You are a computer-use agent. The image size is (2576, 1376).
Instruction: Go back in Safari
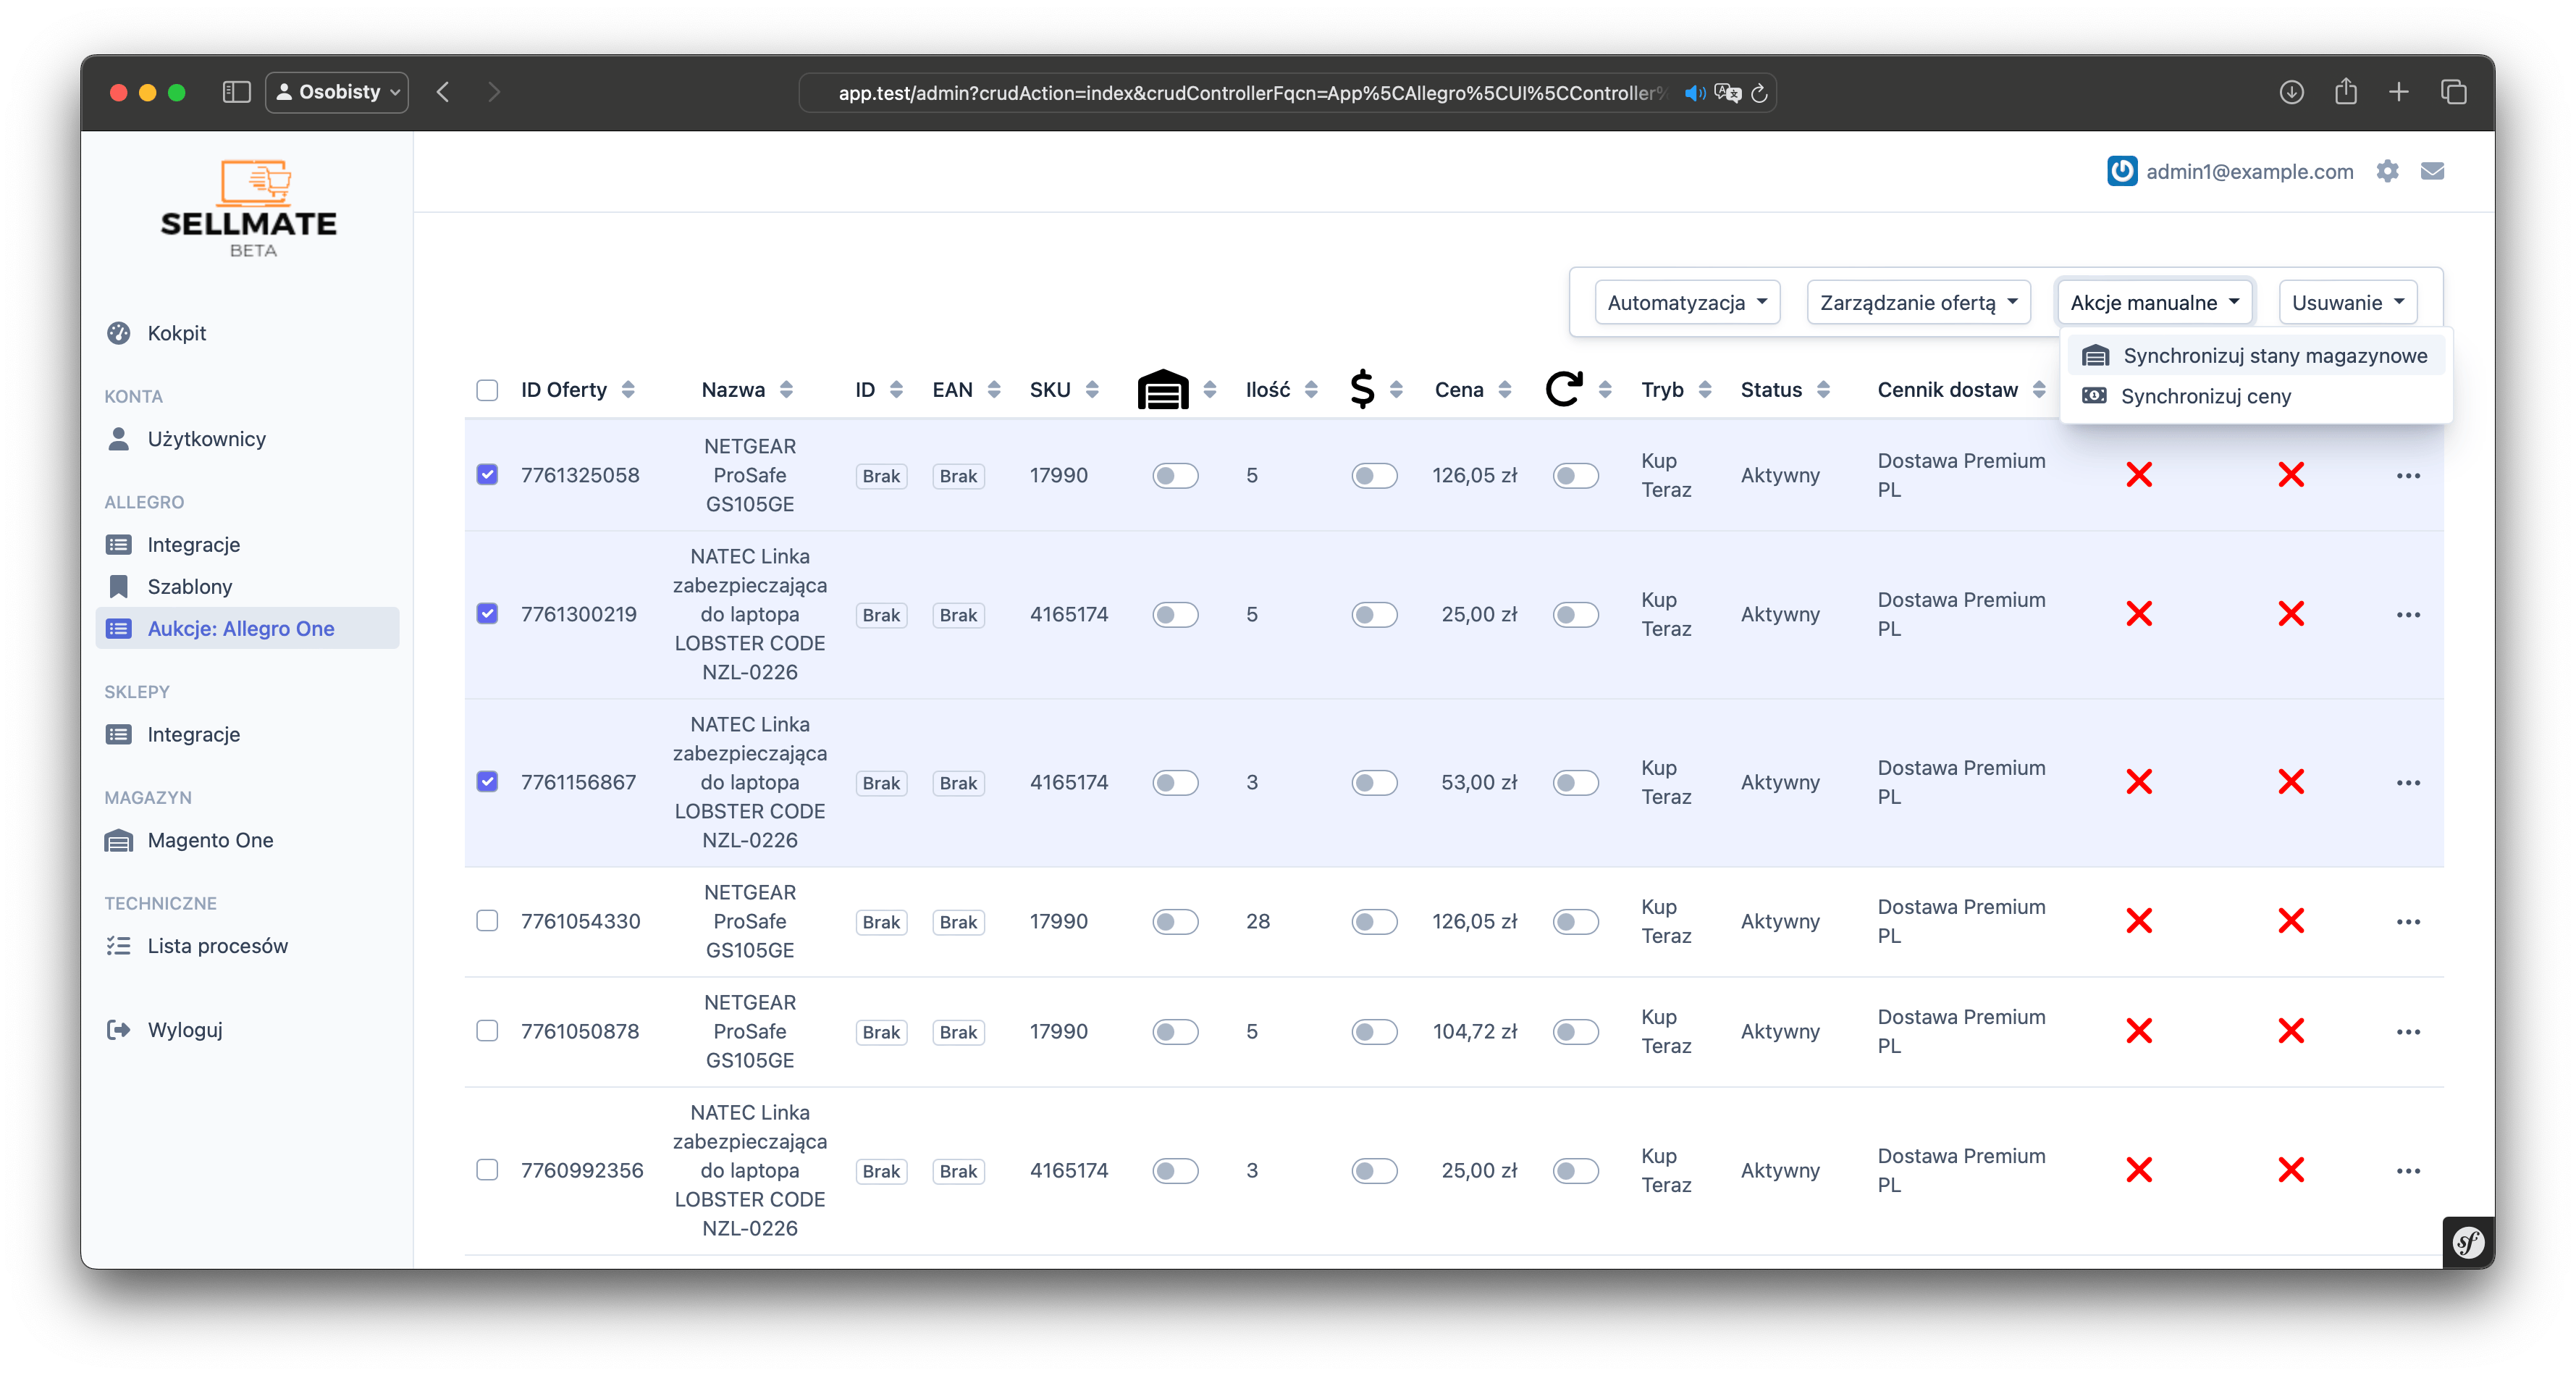click(443, 92)
